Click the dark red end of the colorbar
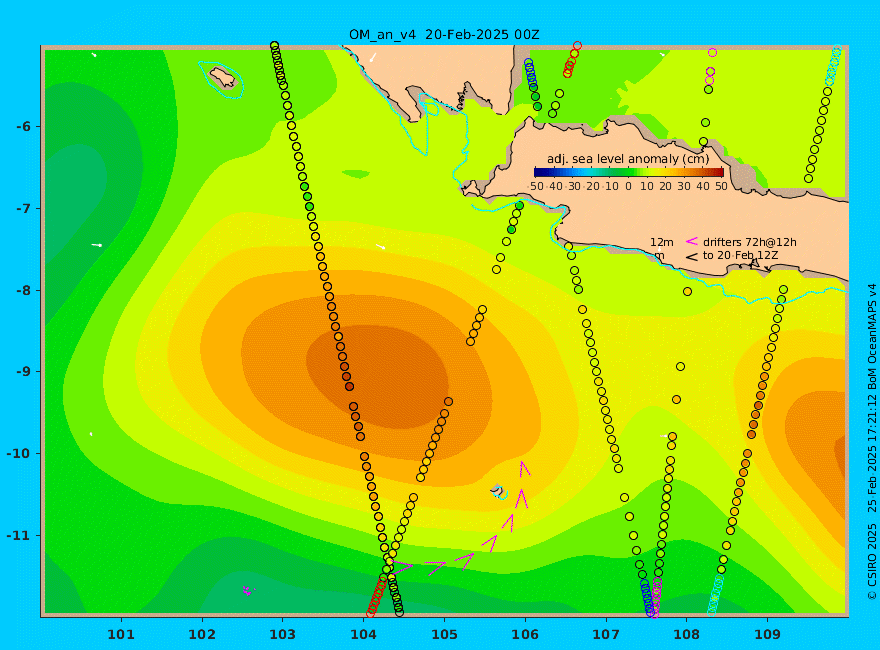Viewport: 880px width, 650px height. [719, 172]
